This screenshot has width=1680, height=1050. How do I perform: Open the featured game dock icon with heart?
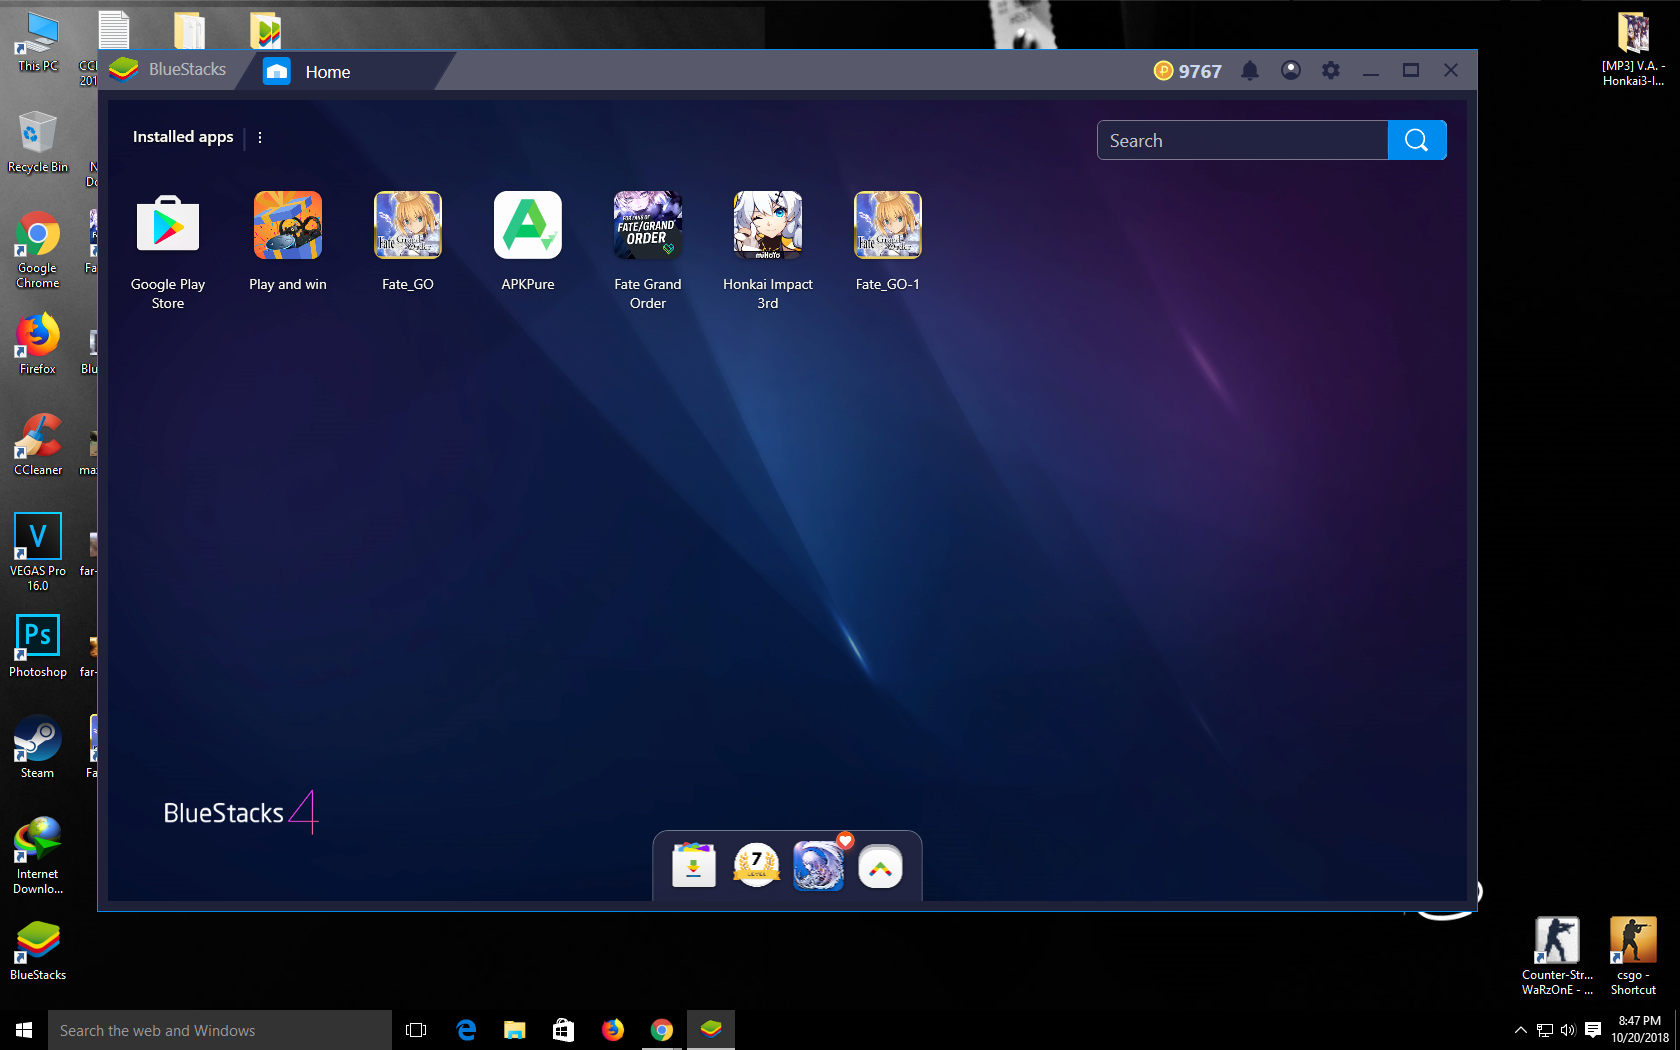[819, 866]
